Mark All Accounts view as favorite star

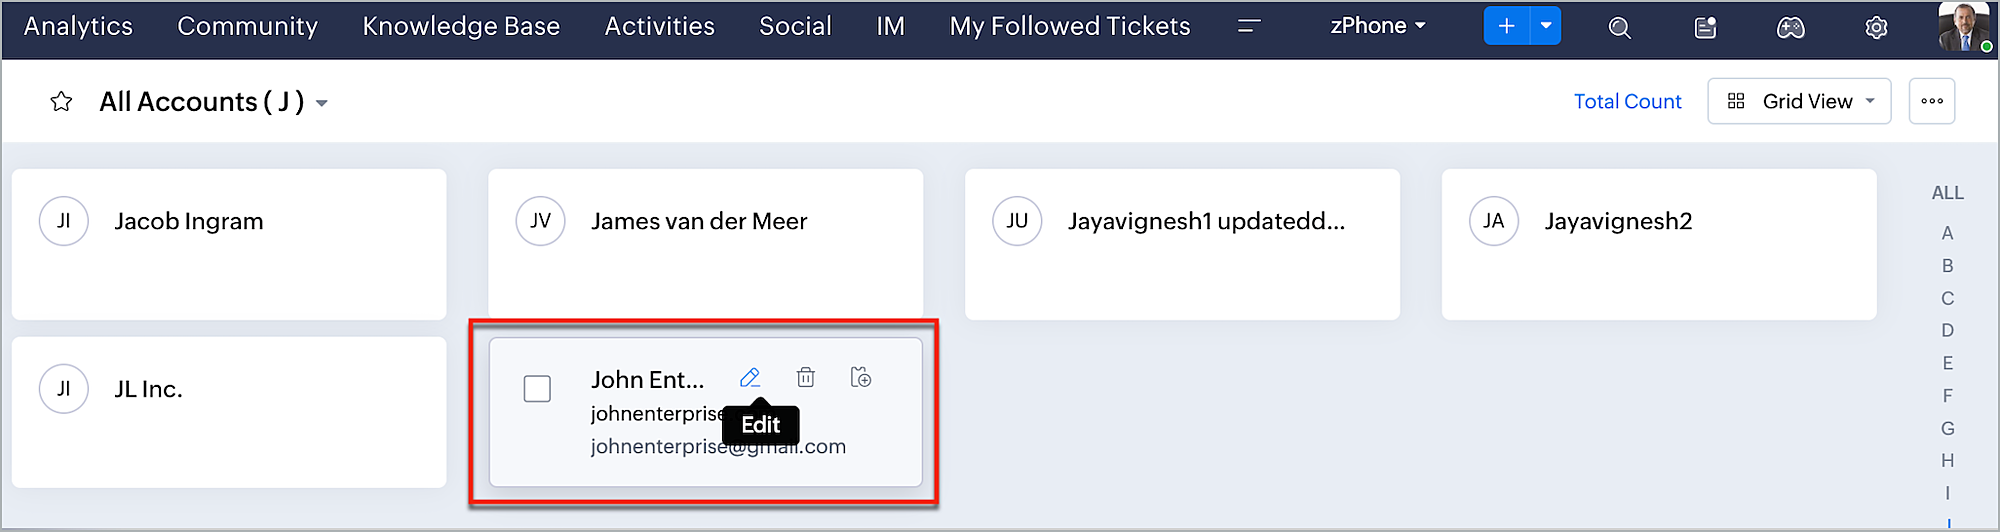coord(61,102)
